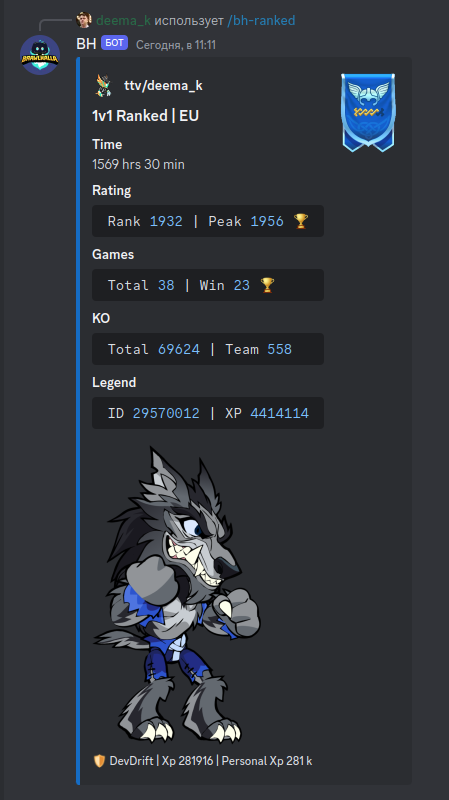This screenshot has height=800, width=449.
Task: Click the trophy emoji next to Peak 1956
Action: point(301,221)
